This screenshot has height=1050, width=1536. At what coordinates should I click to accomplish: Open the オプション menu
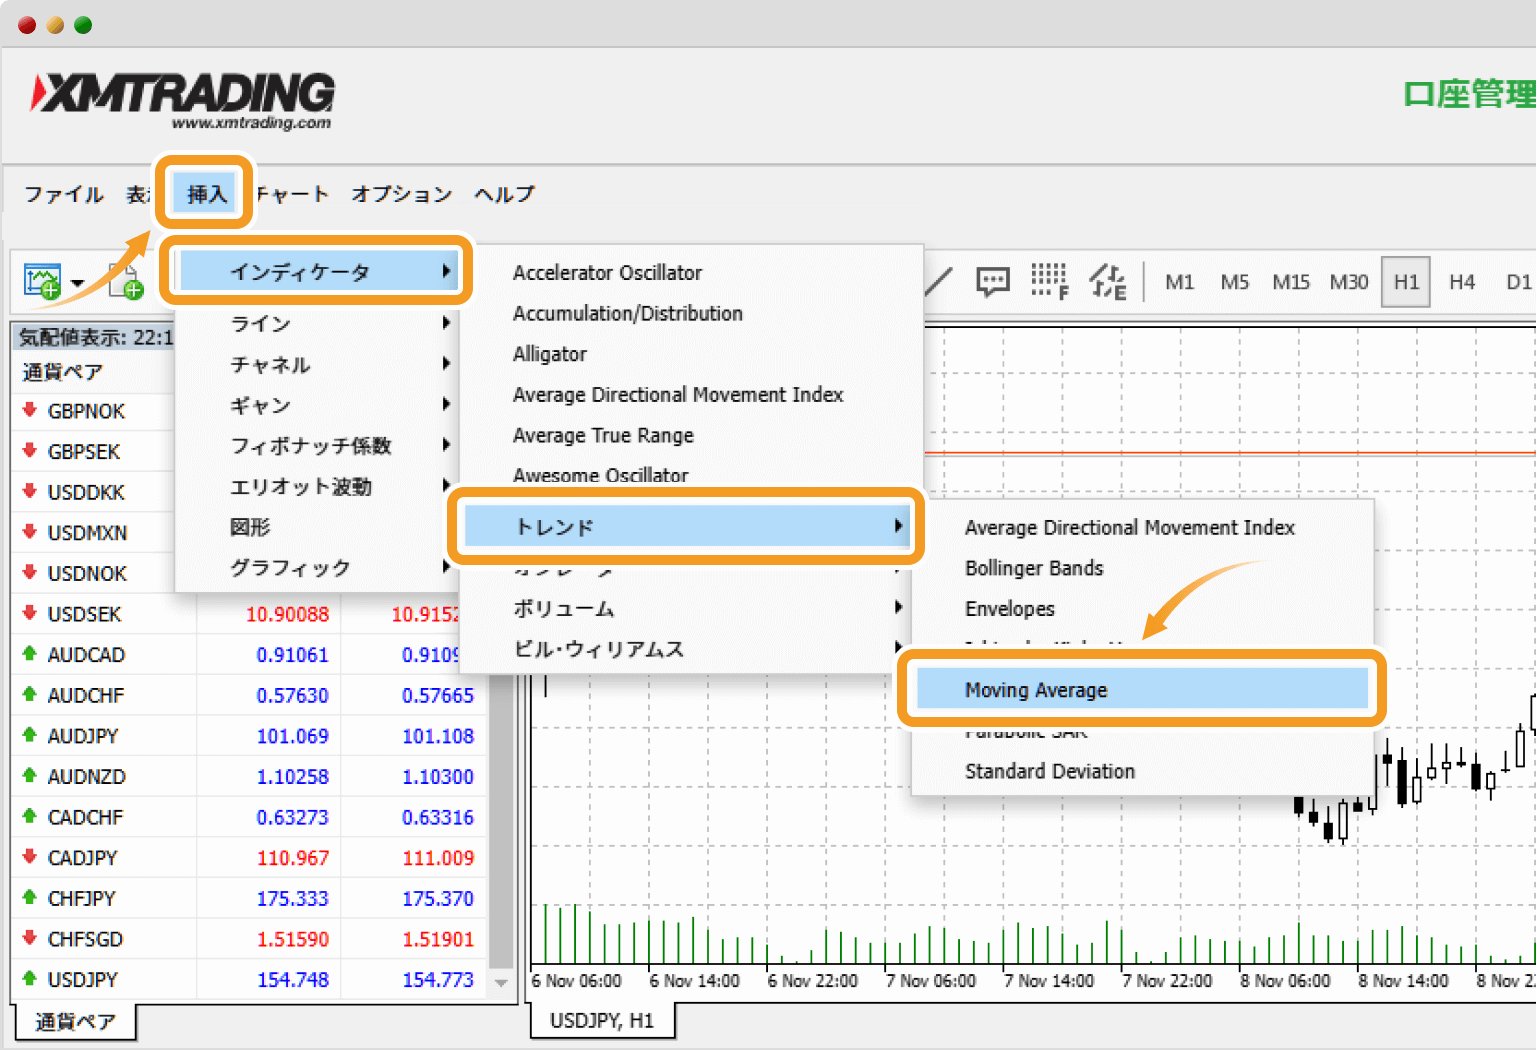[402, 194]
